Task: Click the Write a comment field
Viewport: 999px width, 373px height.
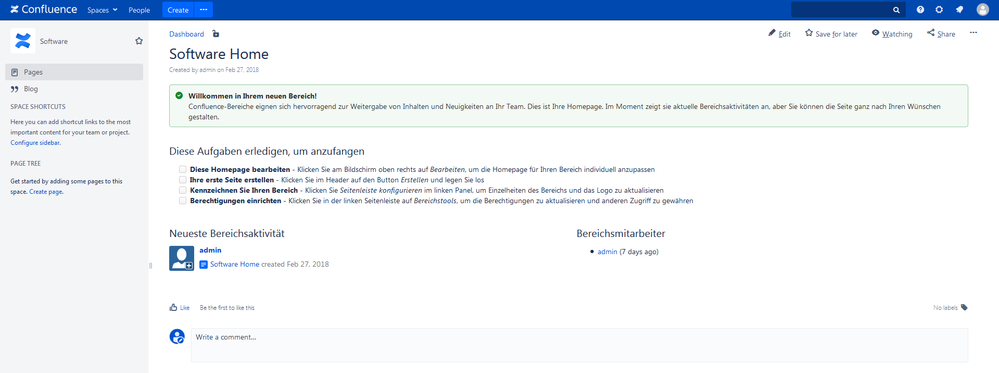Action: pos(579,345)
